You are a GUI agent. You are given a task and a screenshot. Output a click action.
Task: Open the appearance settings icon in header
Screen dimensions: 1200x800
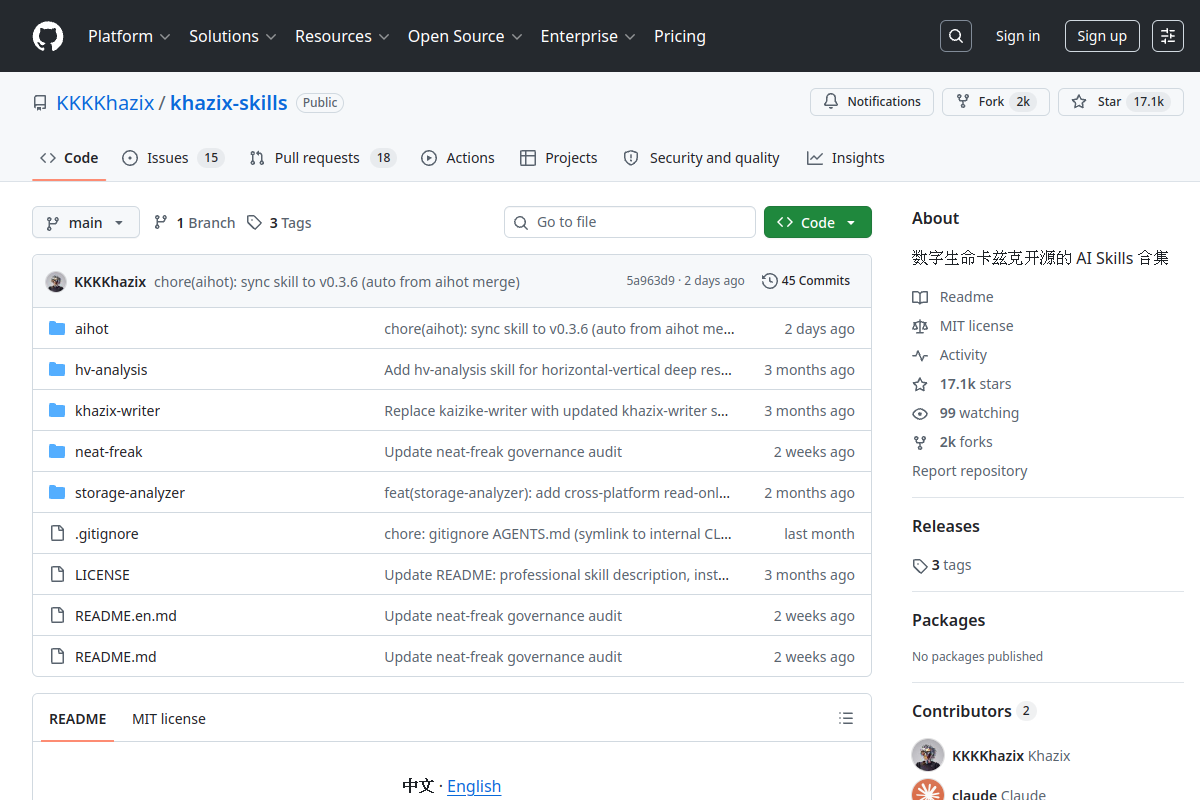pos(1168,36)
